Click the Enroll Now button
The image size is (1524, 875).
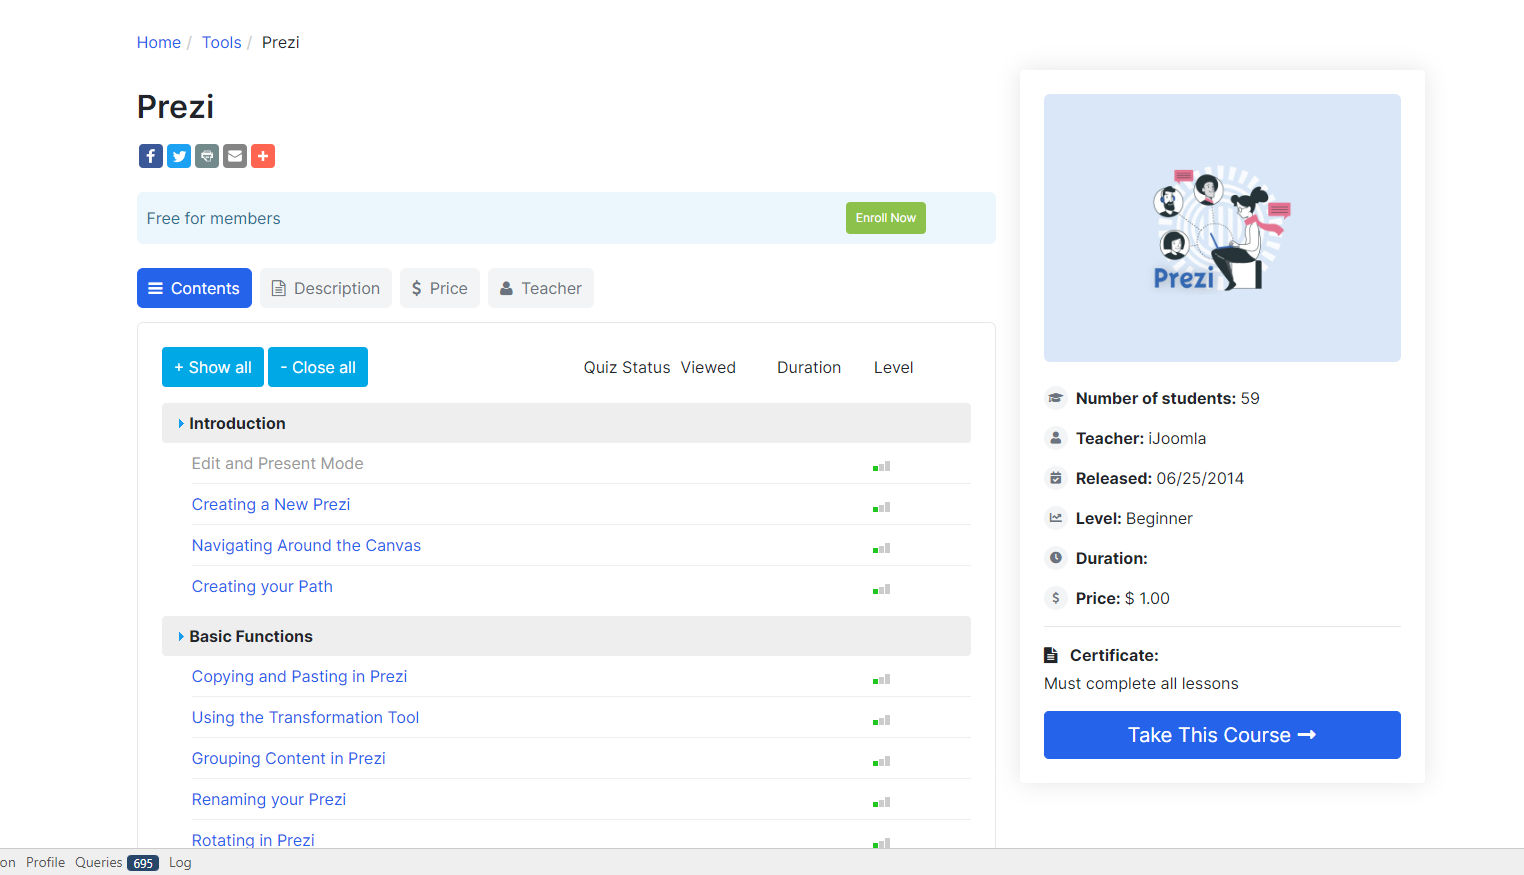[886, 218]
